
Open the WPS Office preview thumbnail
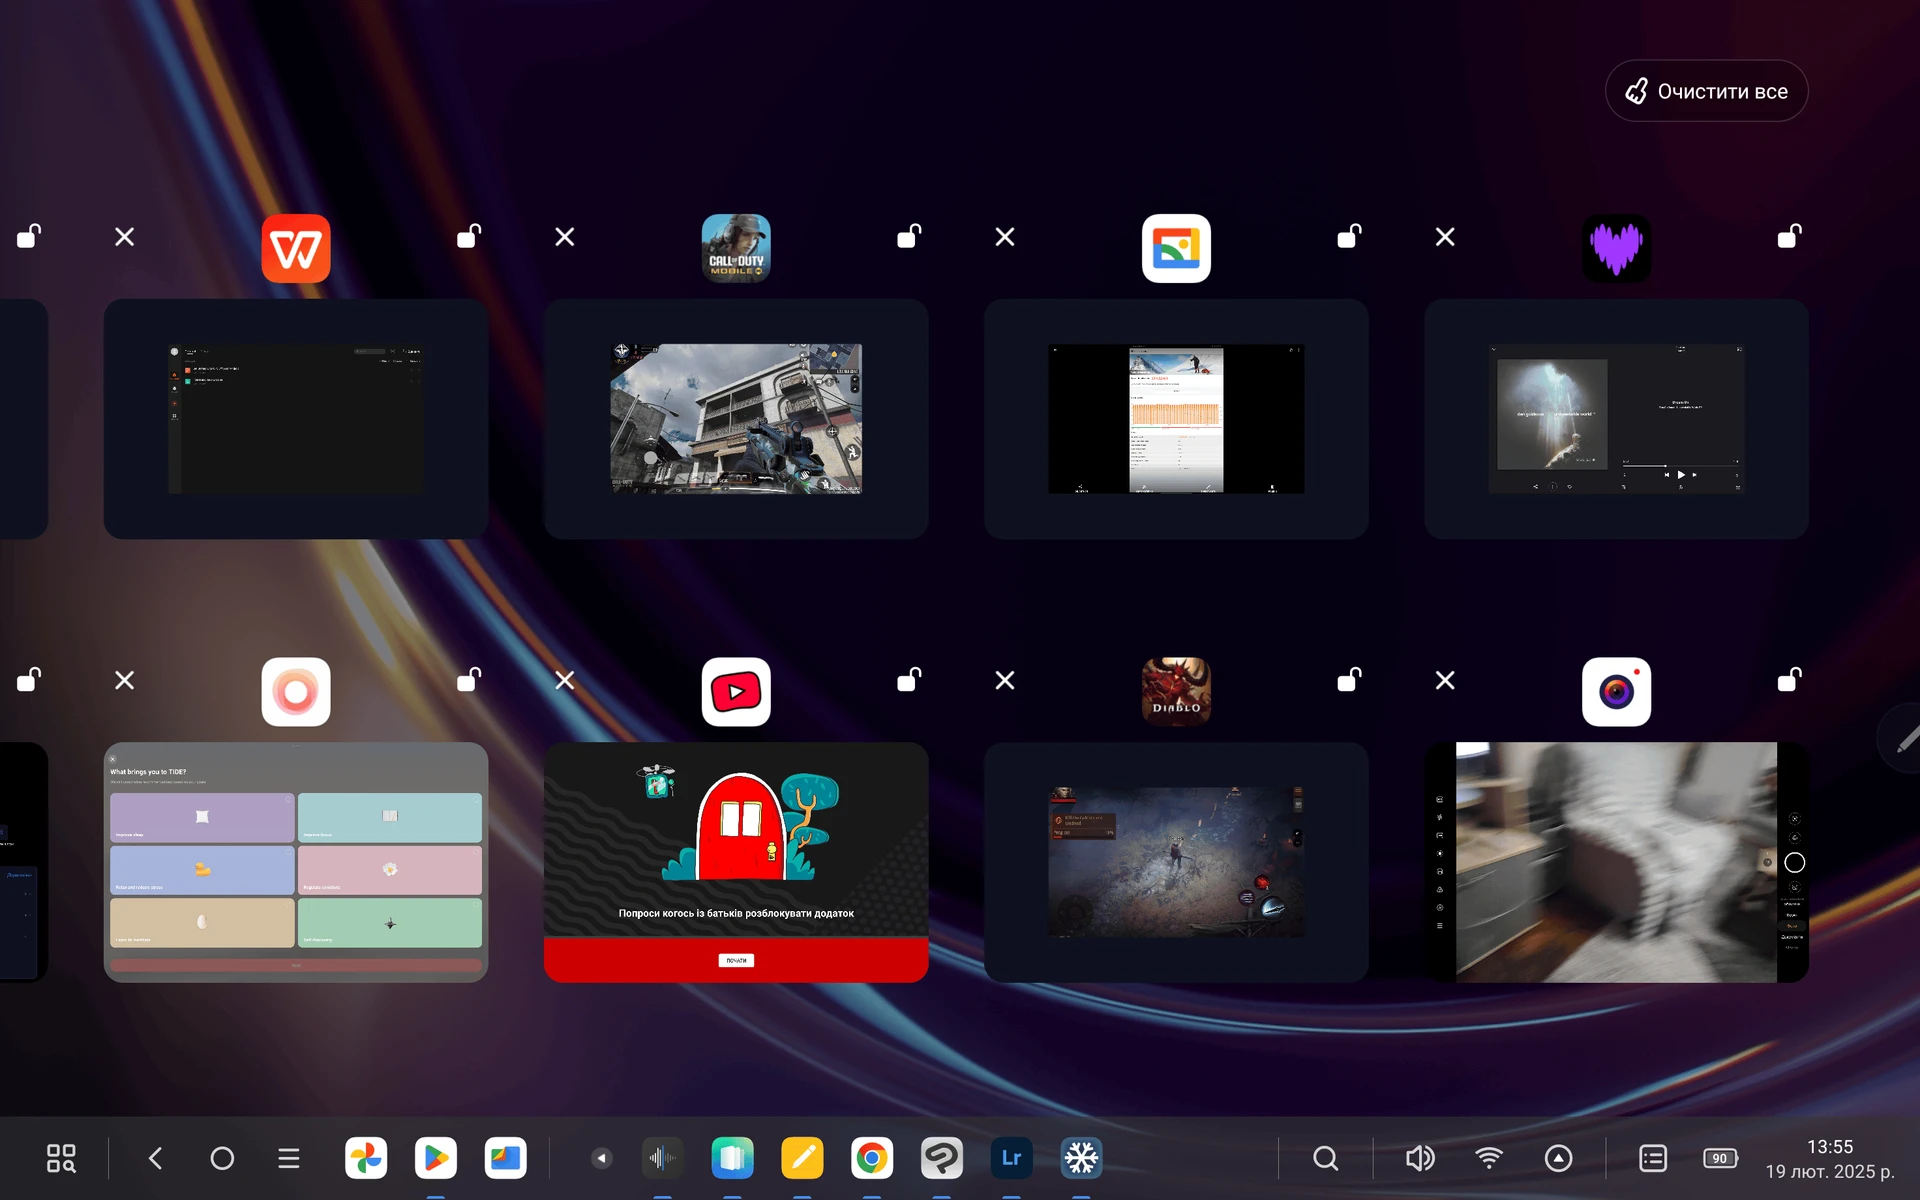pyautogui.click(x=296, y=419)
